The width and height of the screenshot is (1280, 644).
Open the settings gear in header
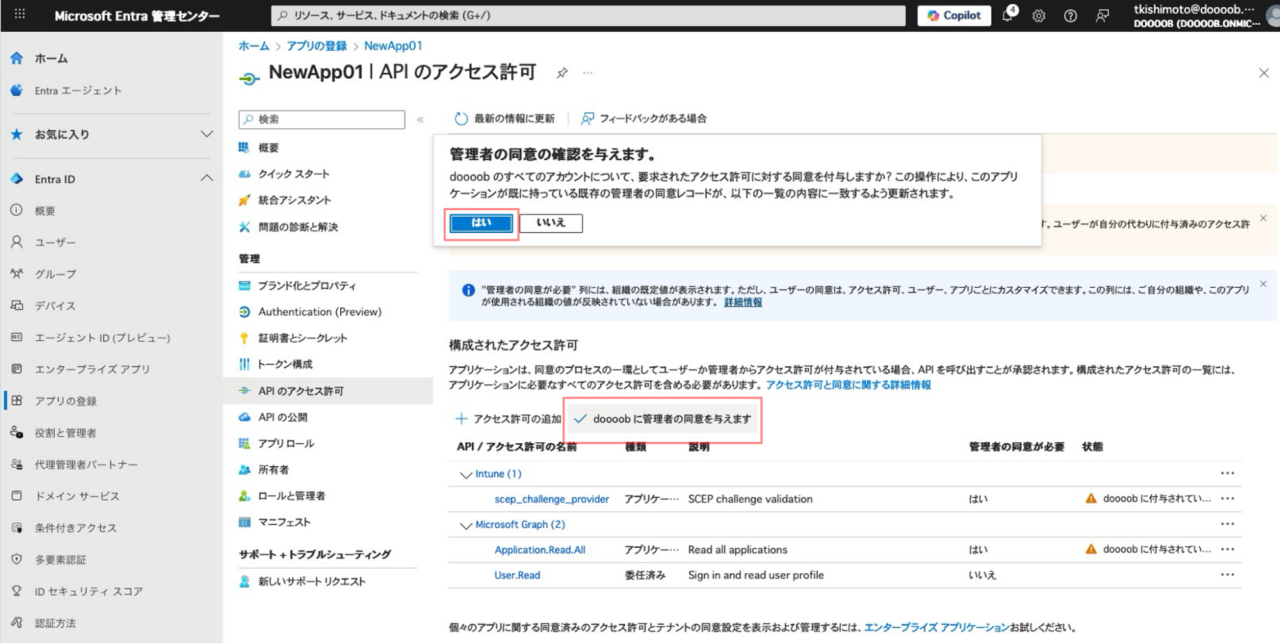click(x=1039, y=16)
